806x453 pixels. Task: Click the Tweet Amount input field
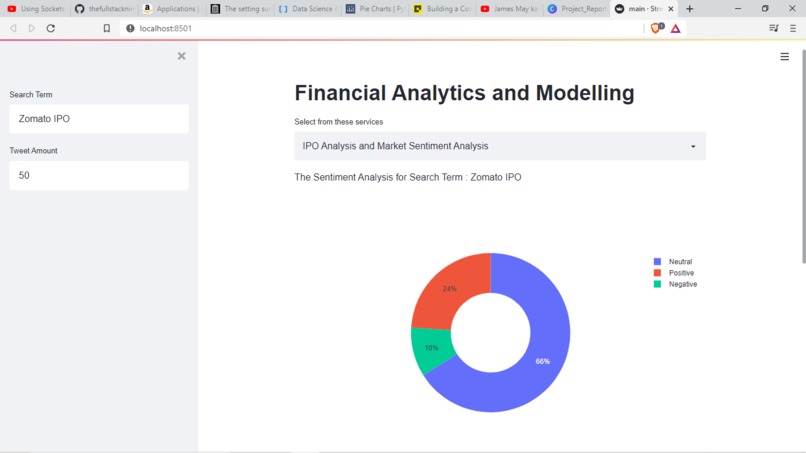99,175
